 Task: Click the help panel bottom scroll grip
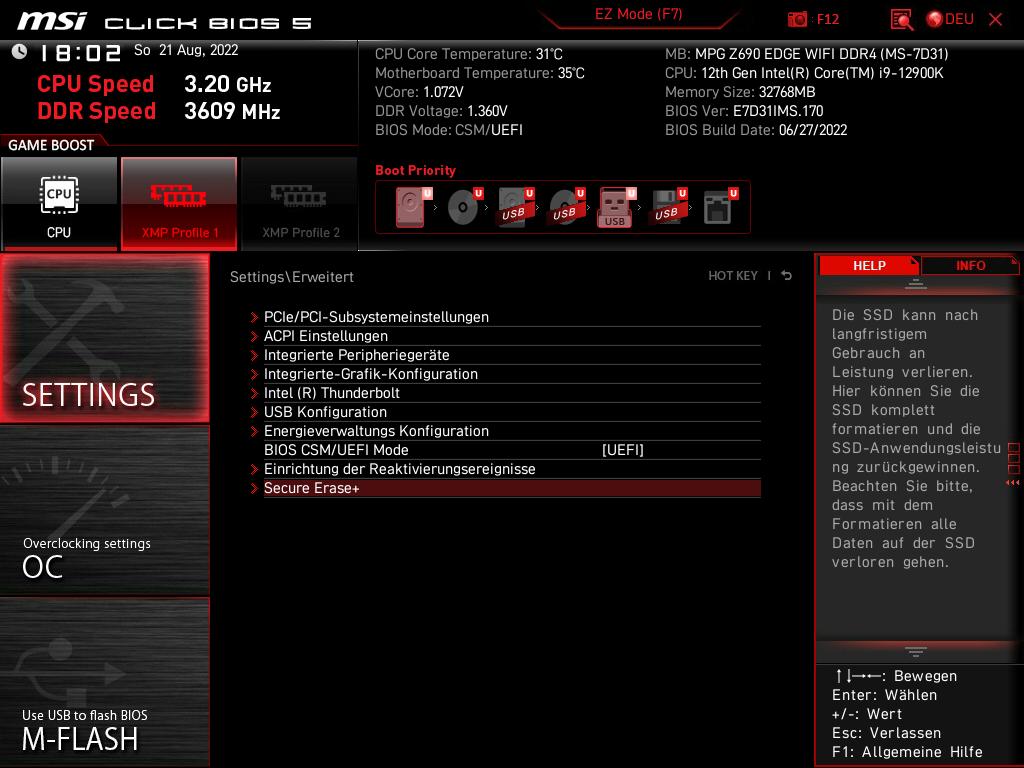tap(916, 652)
